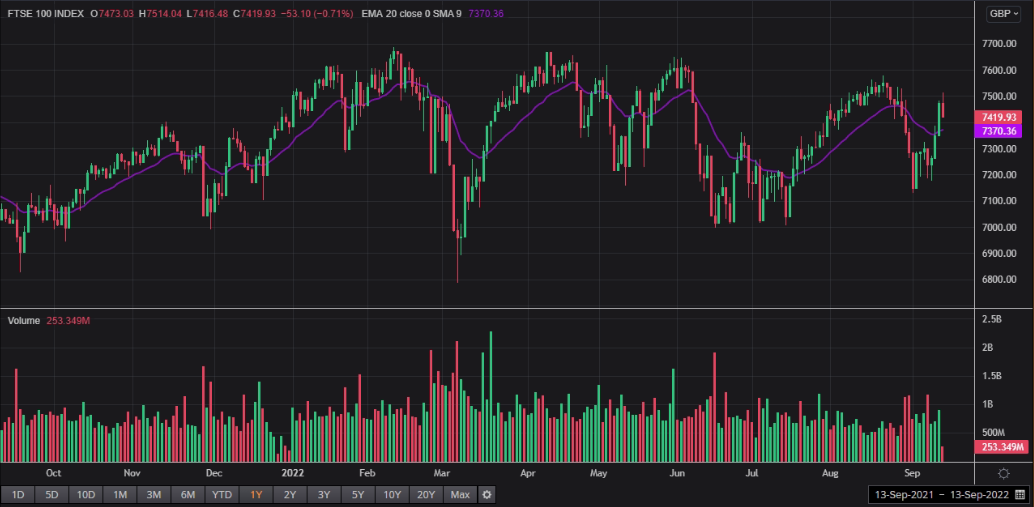The height and width of the screenshot is (507, 1034).
Task: Click the 2.5B volume axis tick
Action: 992,319
